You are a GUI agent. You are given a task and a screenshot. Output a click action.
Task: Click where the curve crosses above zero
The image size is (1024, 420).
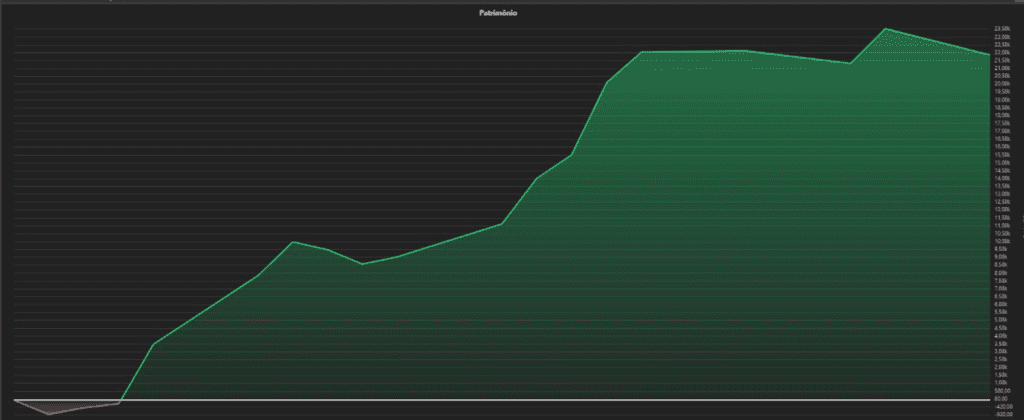point(122,401)
